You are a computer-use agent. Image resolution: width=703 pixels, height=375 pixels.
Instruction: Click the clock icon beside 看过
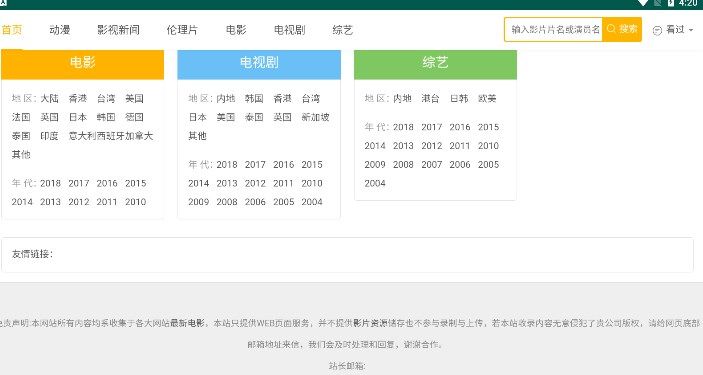[657, 30]
